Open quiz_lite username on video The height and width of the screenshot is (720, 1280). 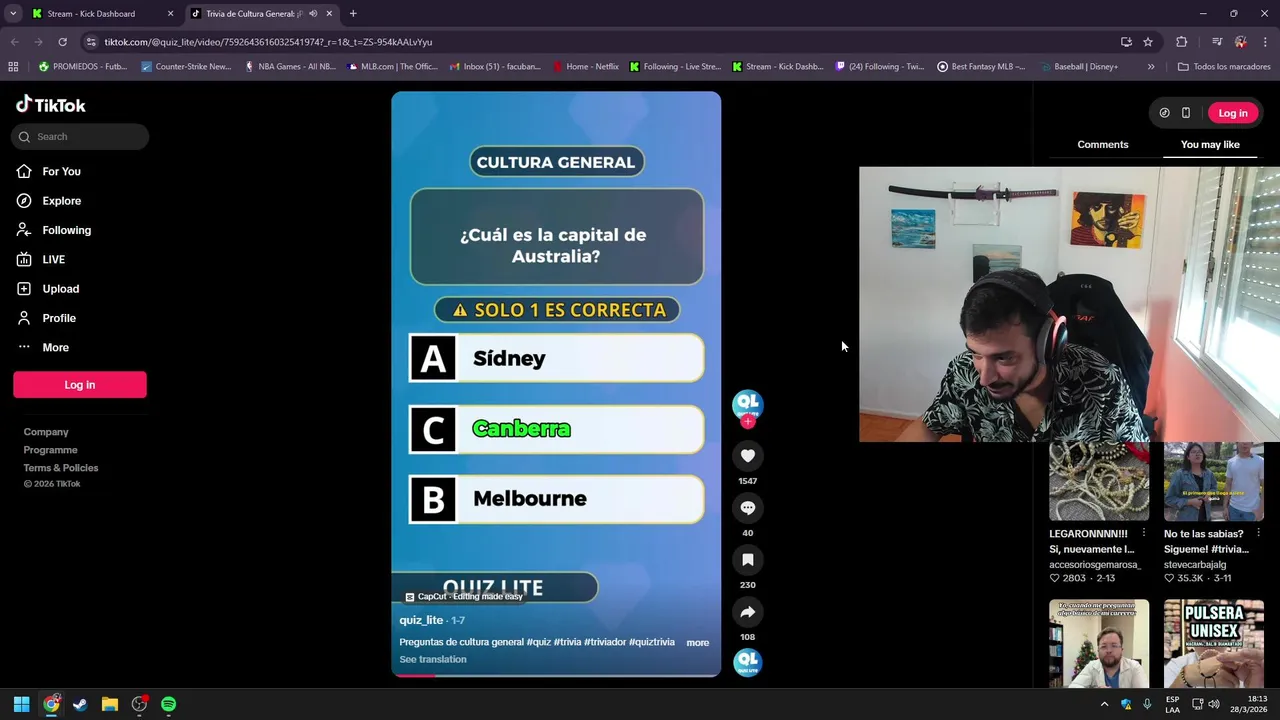point(421,620)
